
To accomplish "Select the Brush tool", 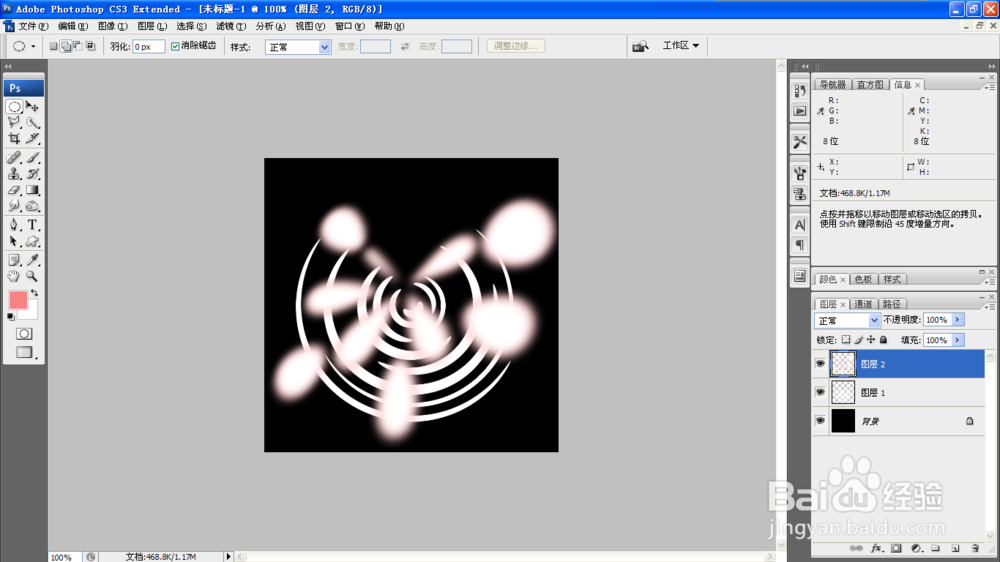I will click(33, 158).
